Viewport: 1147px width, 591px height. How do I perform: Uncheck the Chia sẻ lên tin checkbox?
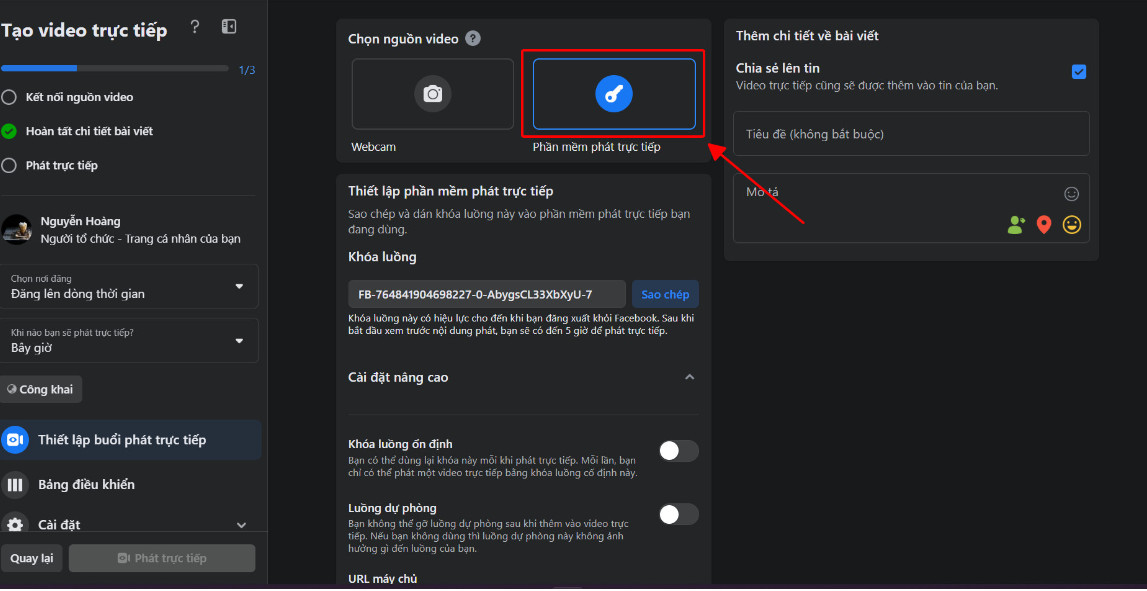click(x=1079, y=72)
